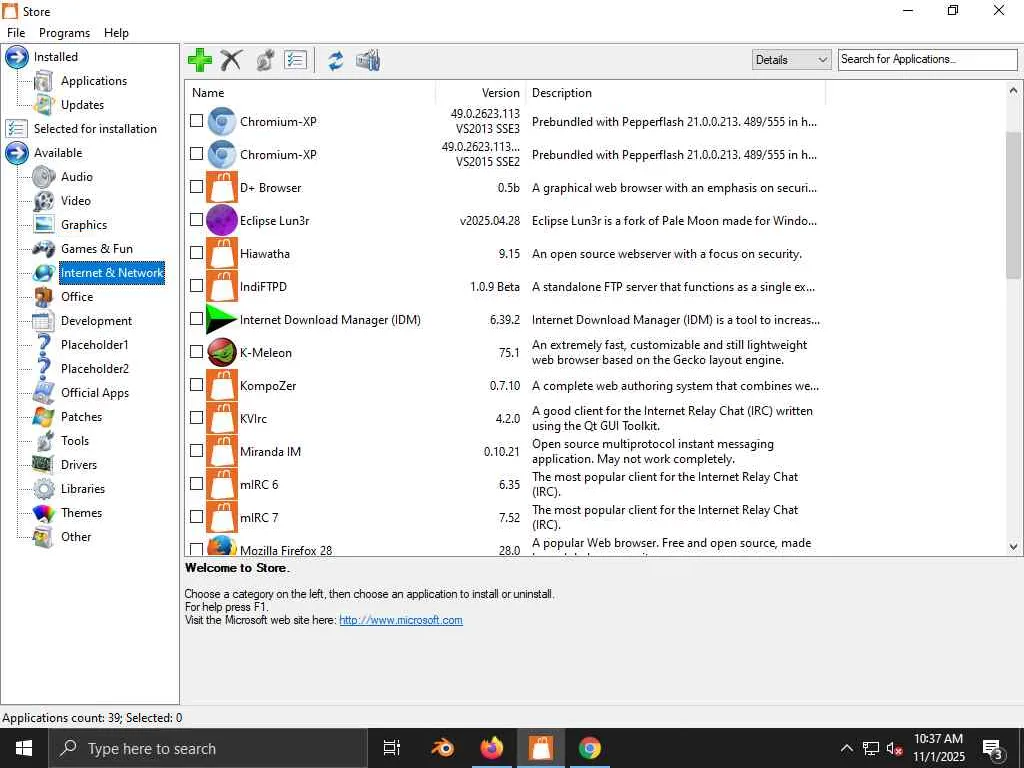The width and height of the screenshot is (1024, 768).
Task: Open the Drivers category
Action: pyautogui.click(x=78, y=465)
